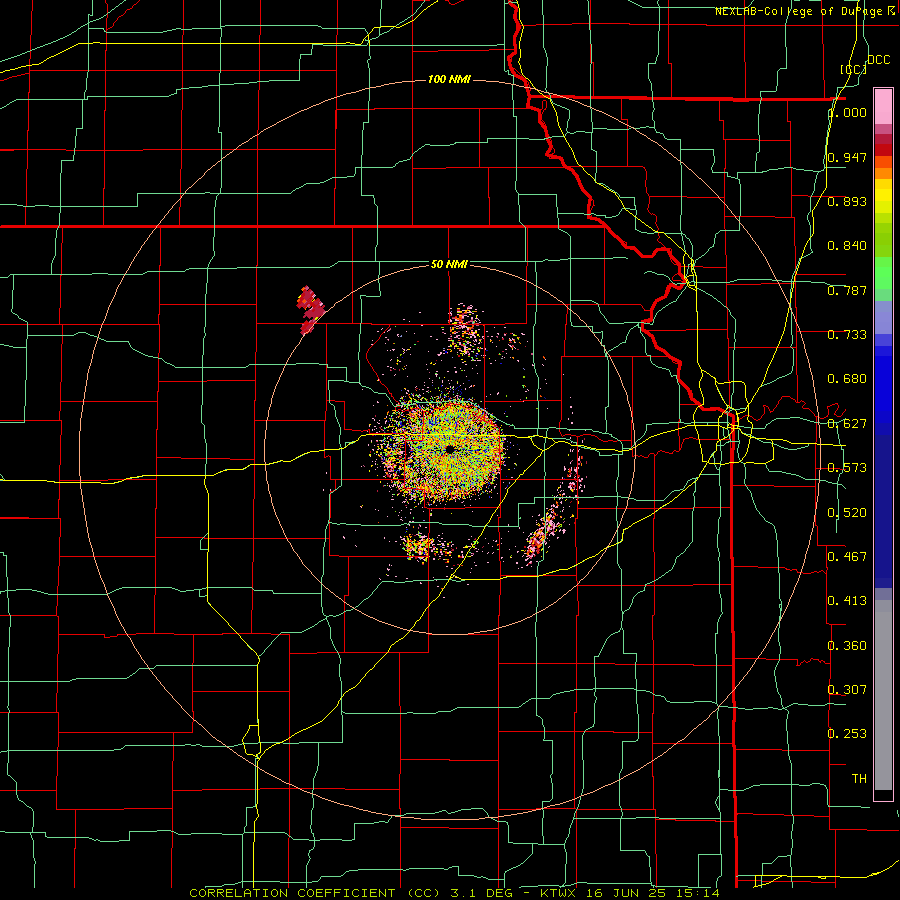Click the NEXLAB-College of DuPage label
The width and height of the screenshot is (900, 900).
[804, 11]
